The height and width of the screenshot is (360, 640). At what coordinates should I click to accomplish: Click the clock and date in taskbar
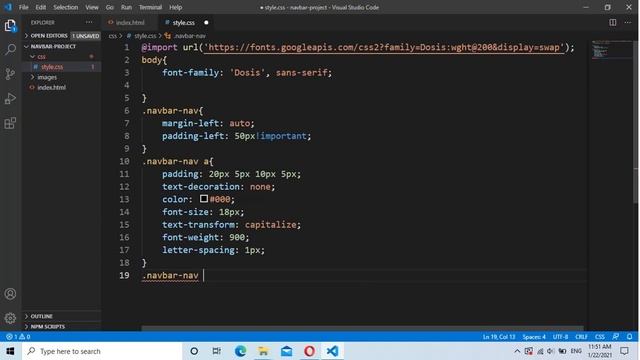[600, 351]
